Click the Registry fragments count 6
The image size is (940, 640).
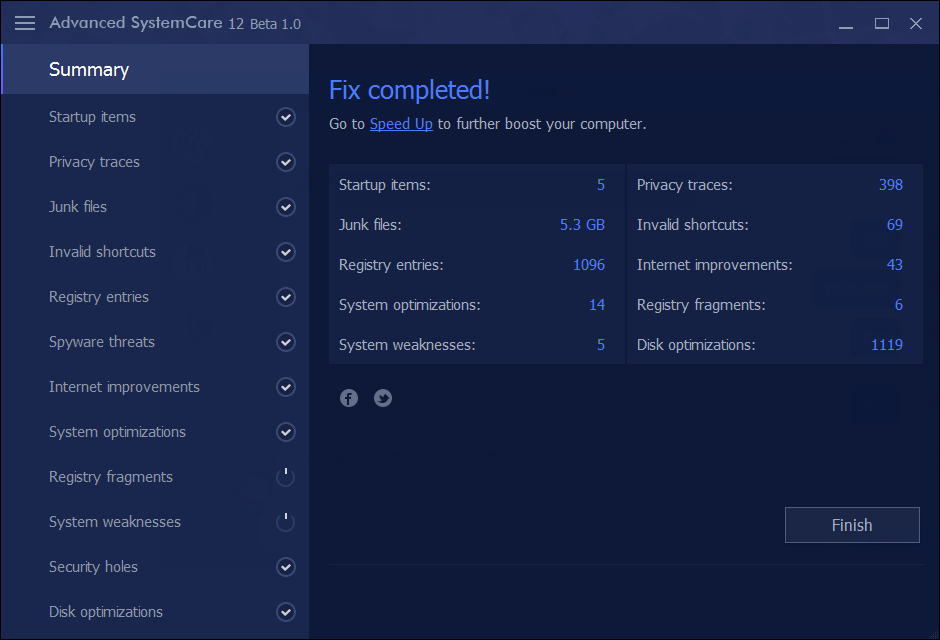(899, 305)
